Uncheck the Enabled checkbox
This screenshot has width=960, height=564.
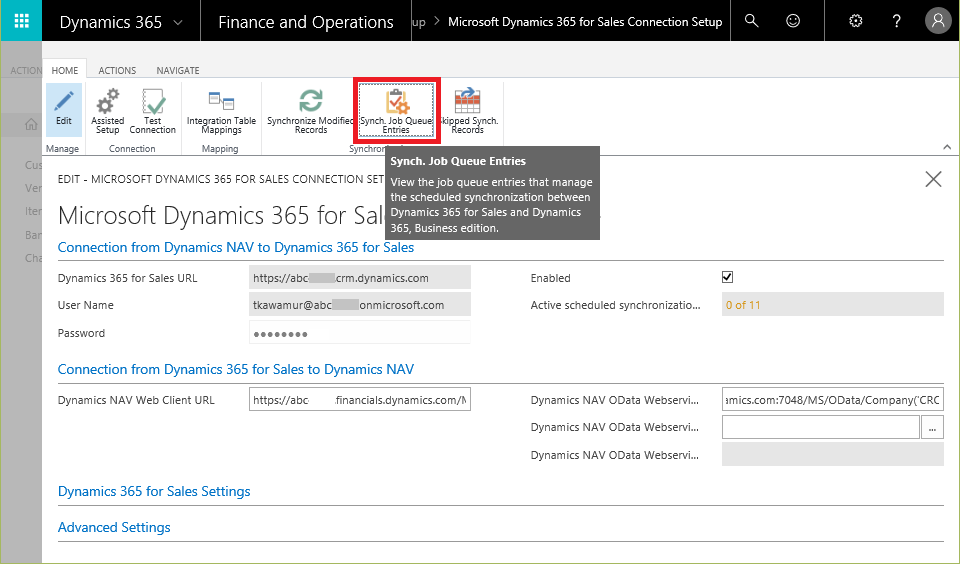(727, 277)
